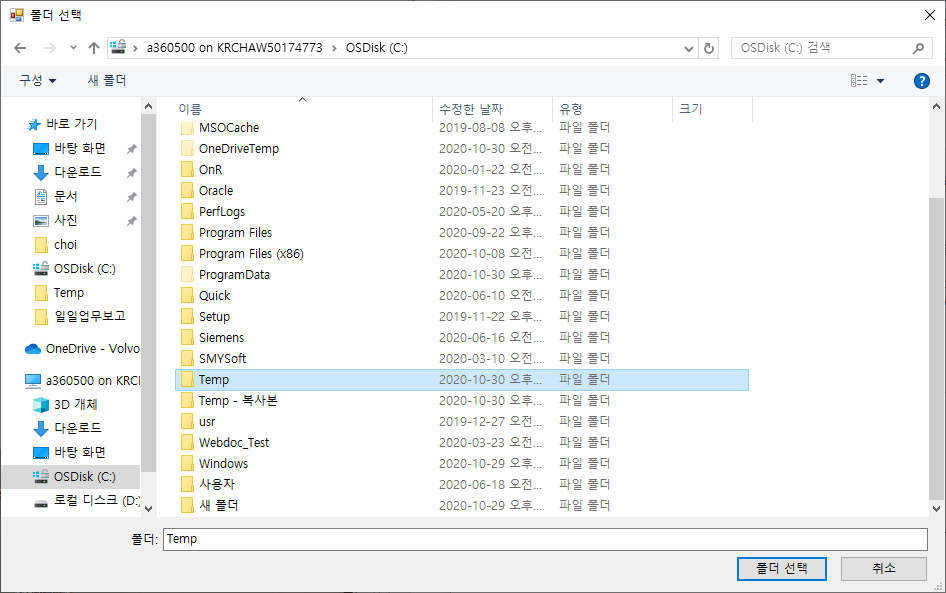Sort by 크기 column header

pos(691,109)
